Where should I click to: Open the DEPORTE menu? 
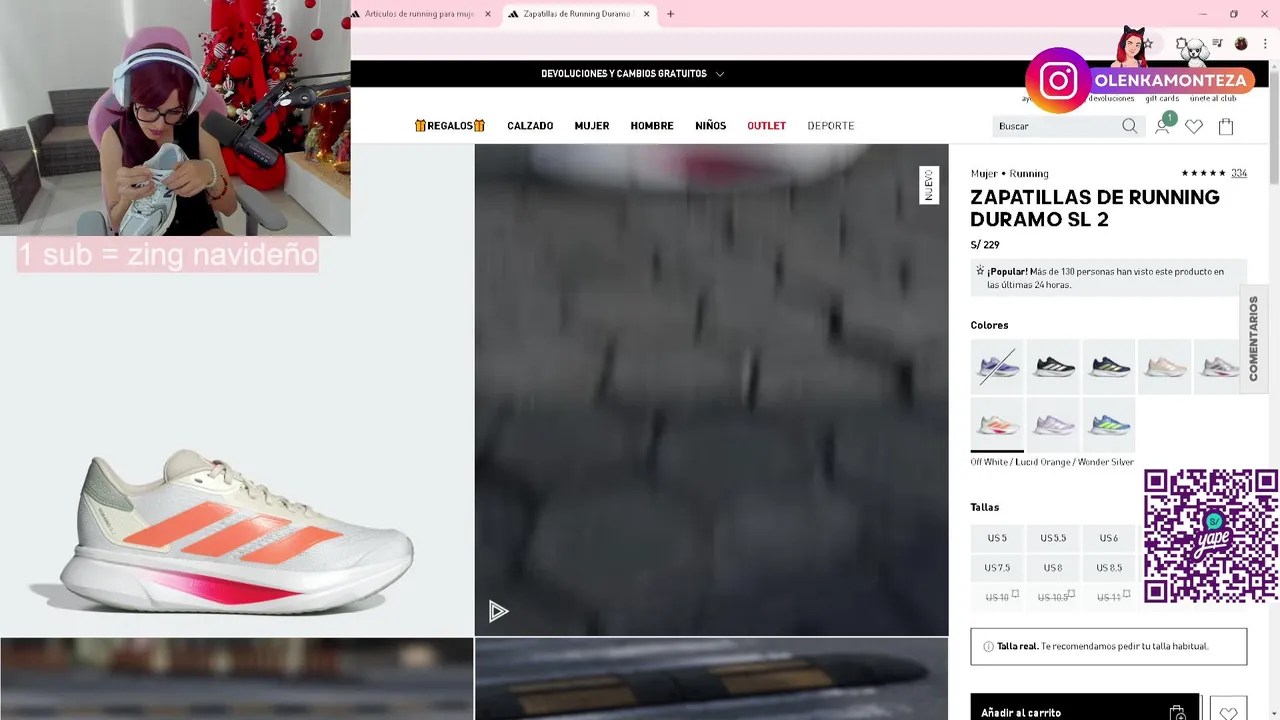click(x=831, y=126)
